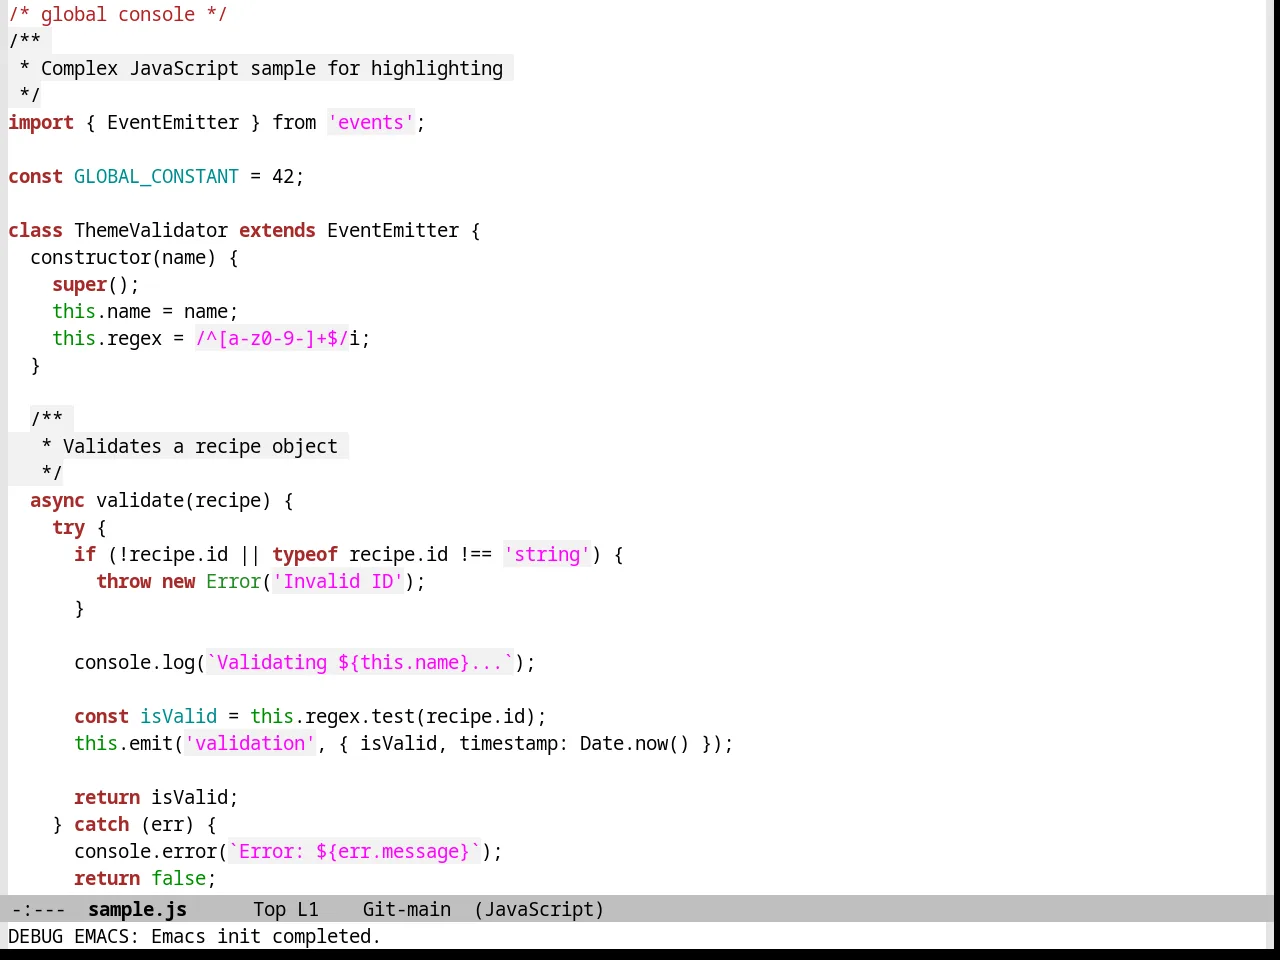Click the sample.js buffer name in mode line
The height and width of the screenshot is (960, 1280).
click(x=137, y=909)
